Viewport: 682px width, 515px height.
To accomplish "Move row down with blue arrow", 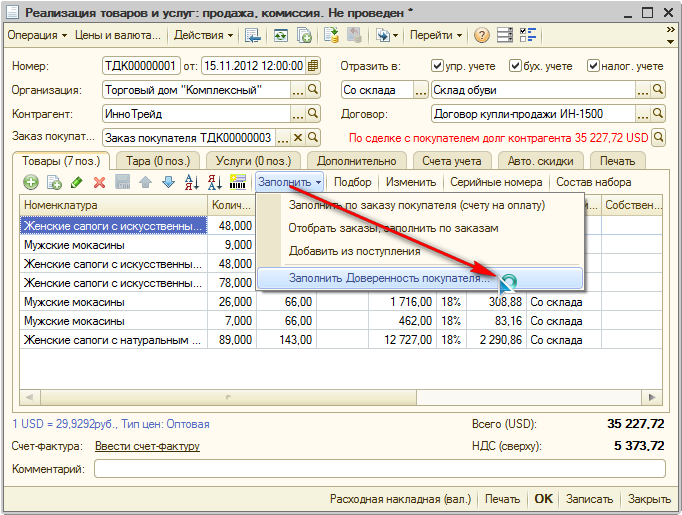I will pyautogui.click(x=167, y=182).
